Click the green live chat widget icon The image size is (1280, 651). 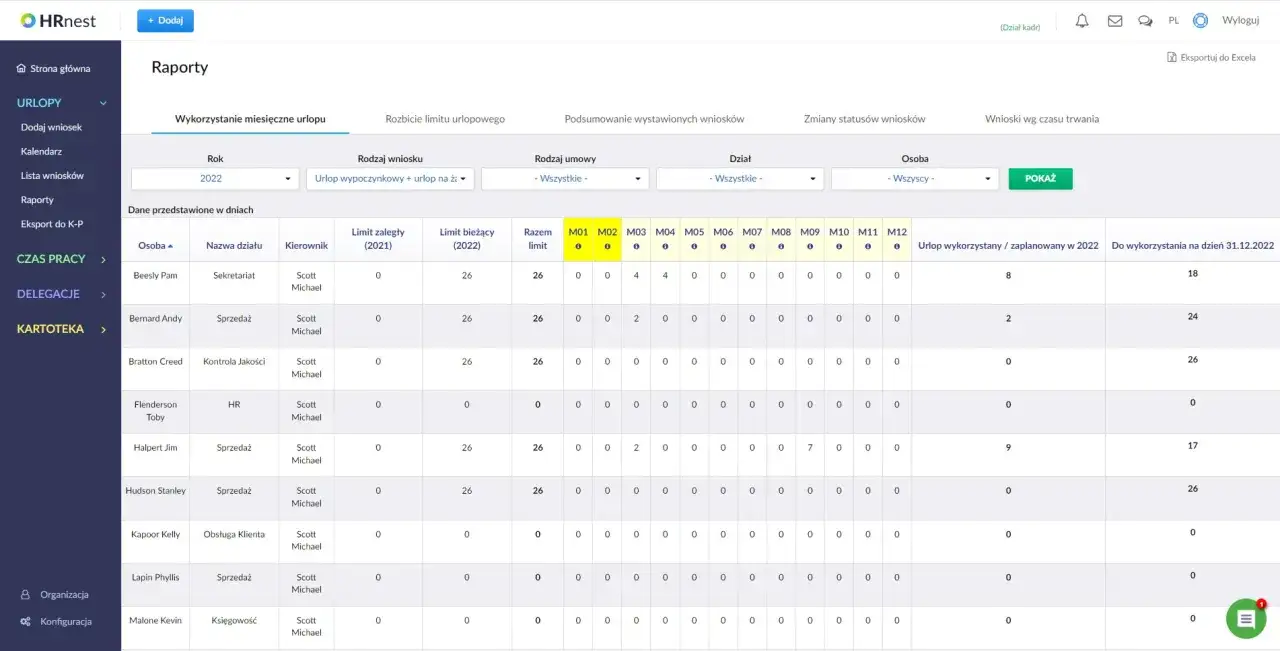(x=1246, y=619)
